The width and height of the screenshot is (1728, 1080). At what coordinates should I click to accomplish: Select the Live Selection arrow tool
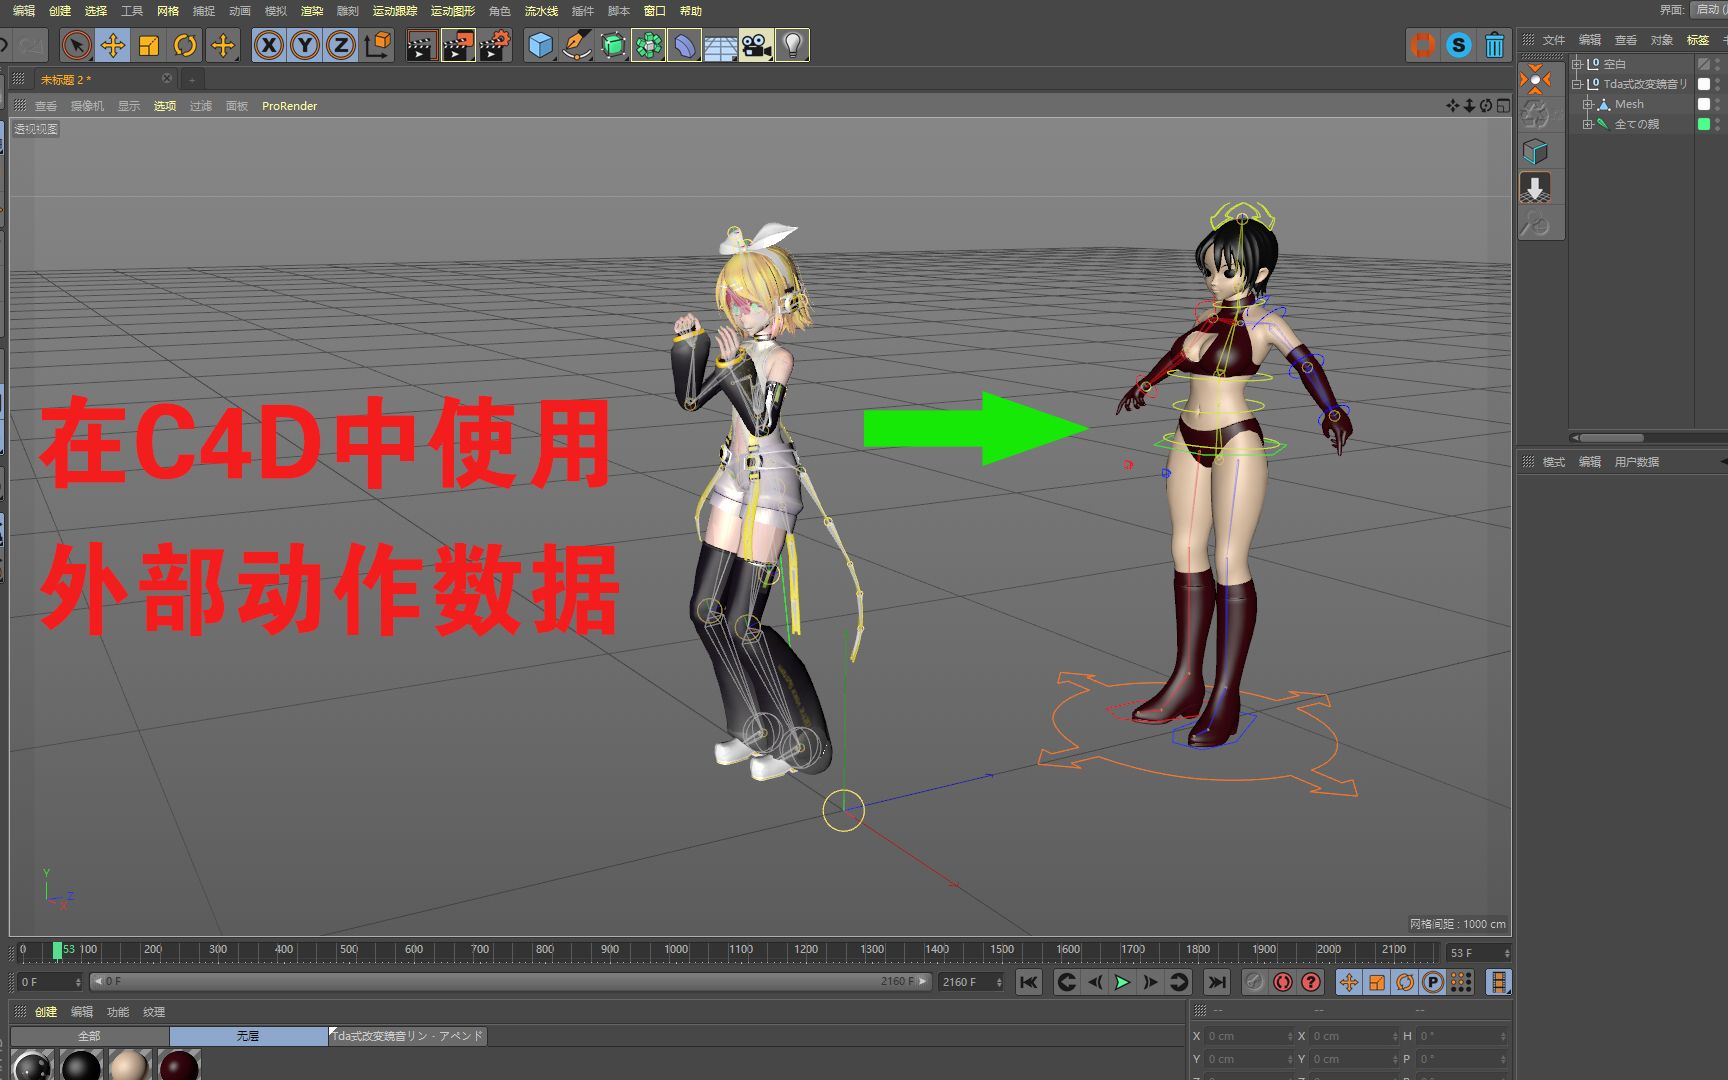coord(77,45)
